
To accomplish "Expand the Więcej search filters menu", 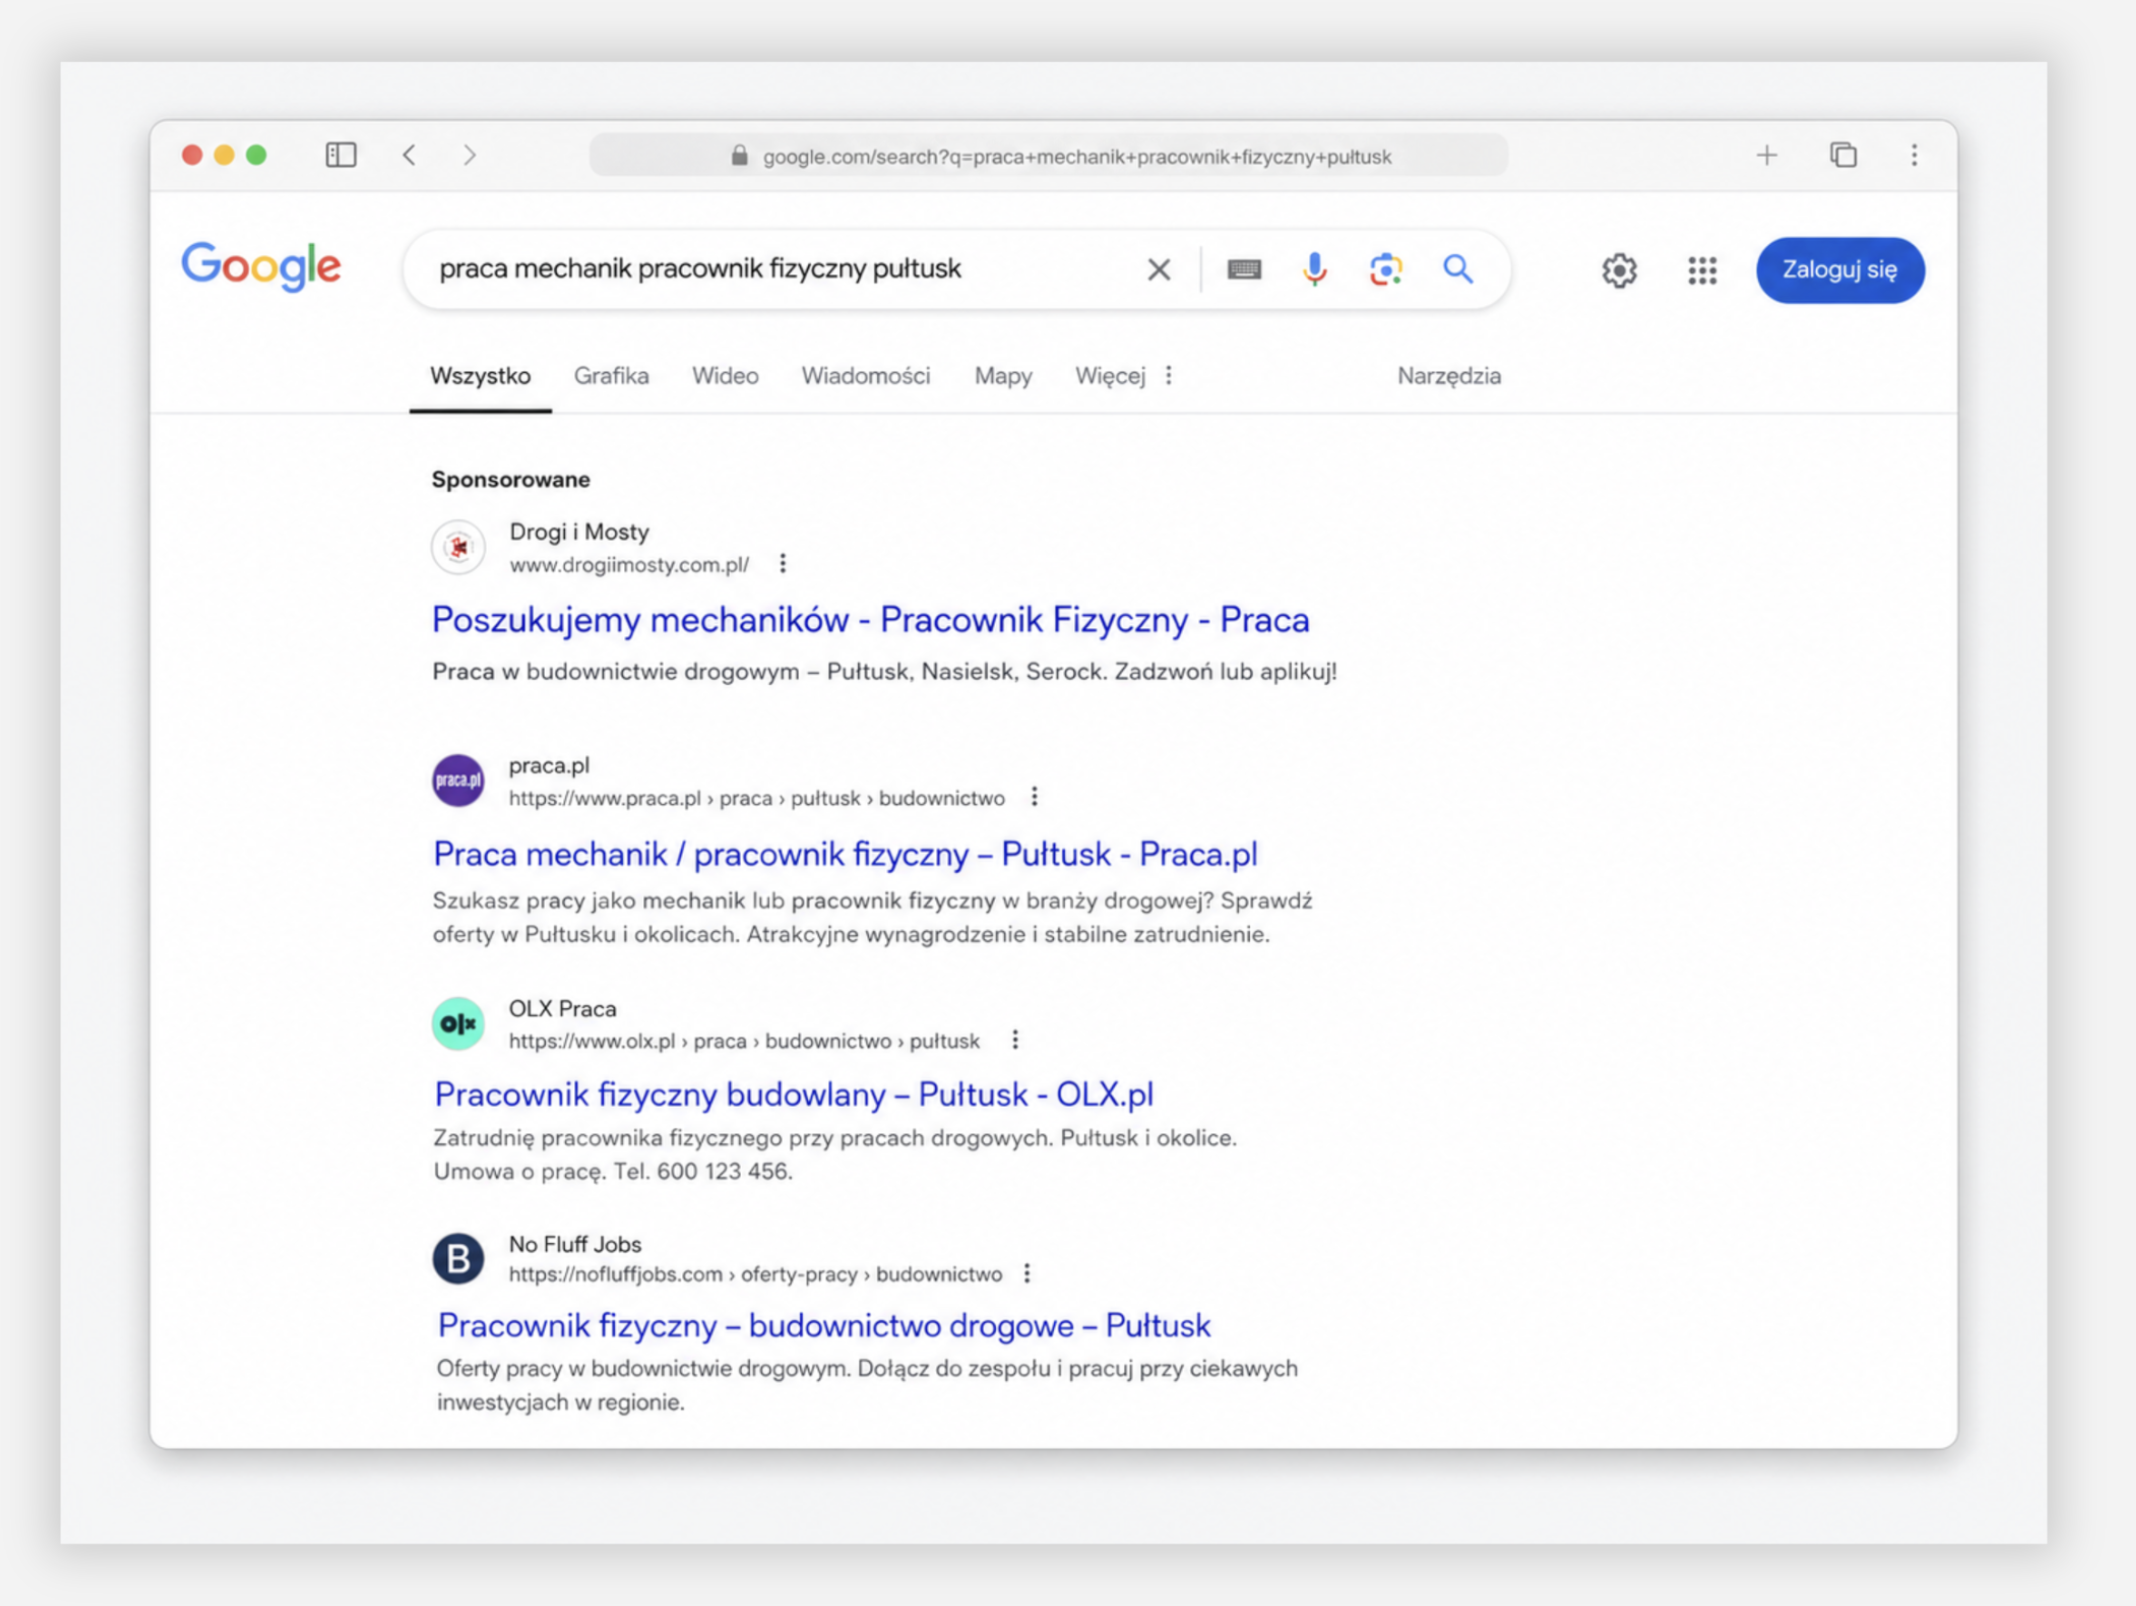I will (x=1122, y=376).
